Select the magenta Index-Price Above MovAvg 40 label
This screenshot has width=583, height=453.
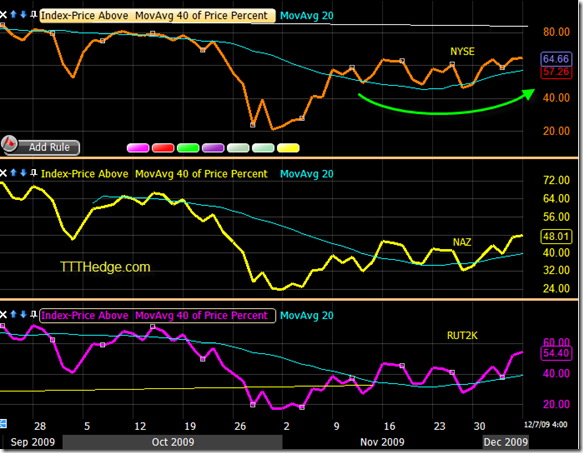157,315
